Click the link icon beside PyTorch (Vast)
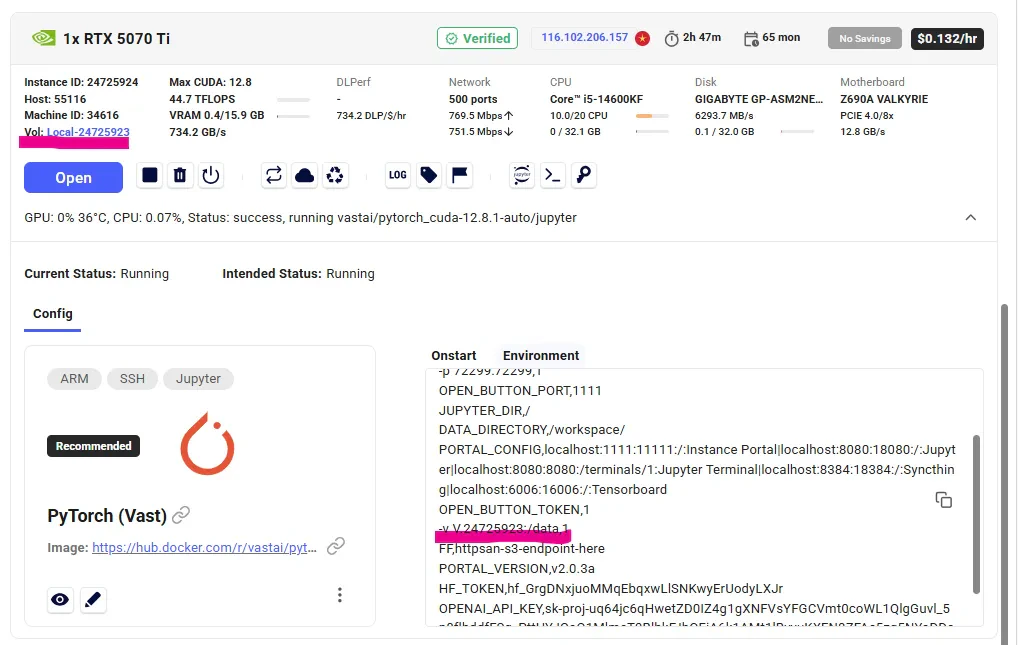1018x645 pixels. pyautogui.click(x=181, y=515)
